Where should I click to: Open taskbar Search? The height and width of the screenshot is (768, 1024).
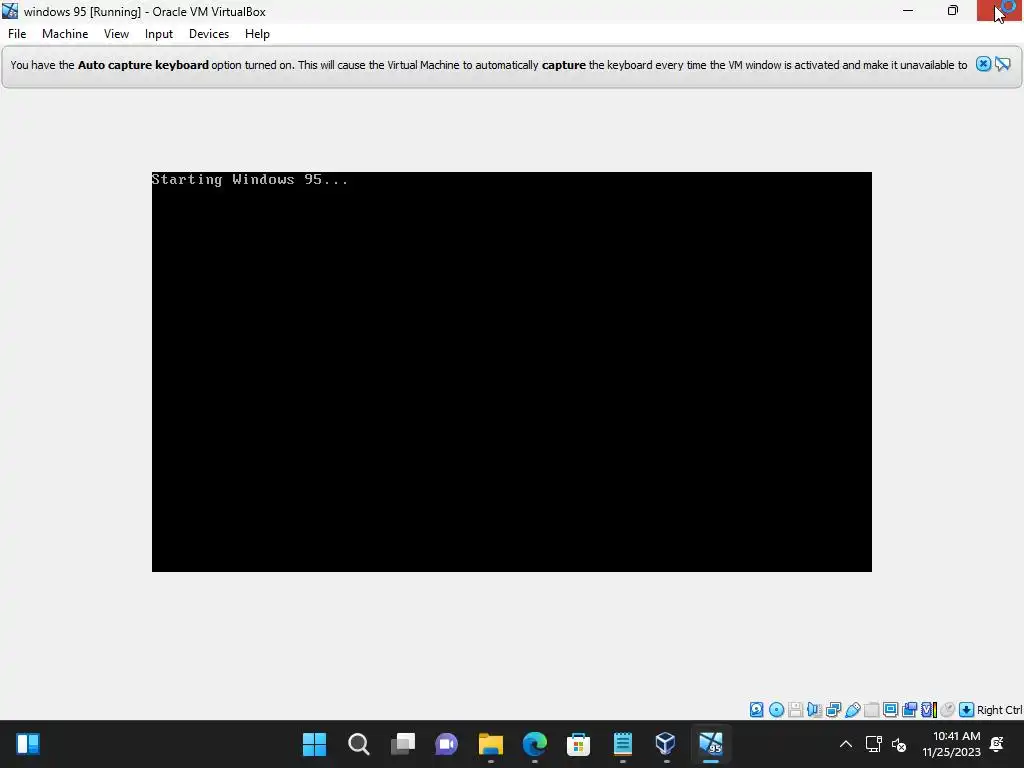359,744
